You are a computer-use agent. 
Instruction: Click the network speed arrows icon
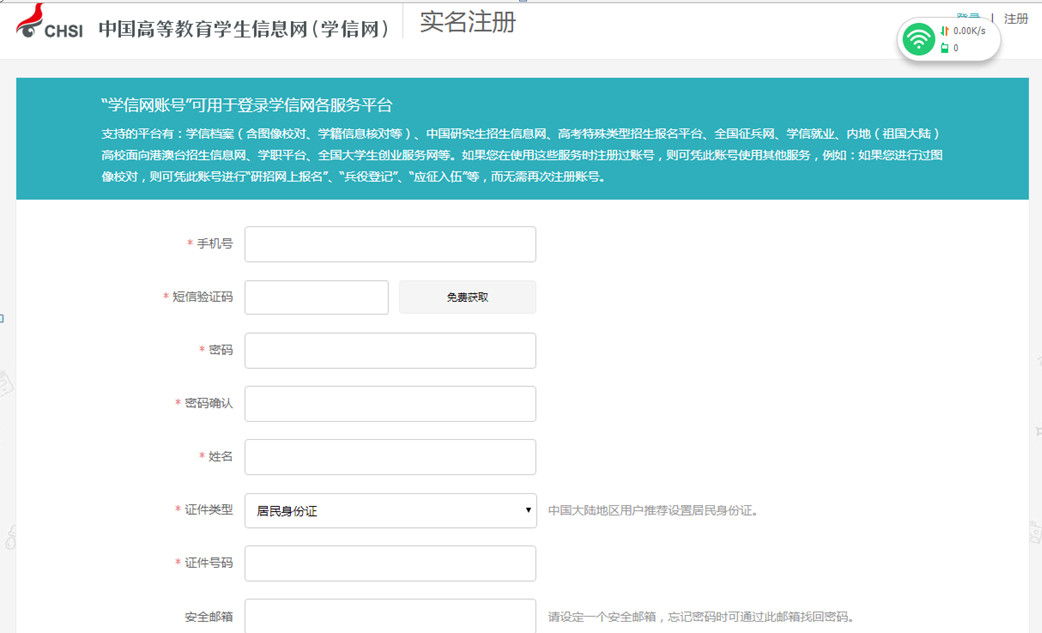tap(944, 31)
